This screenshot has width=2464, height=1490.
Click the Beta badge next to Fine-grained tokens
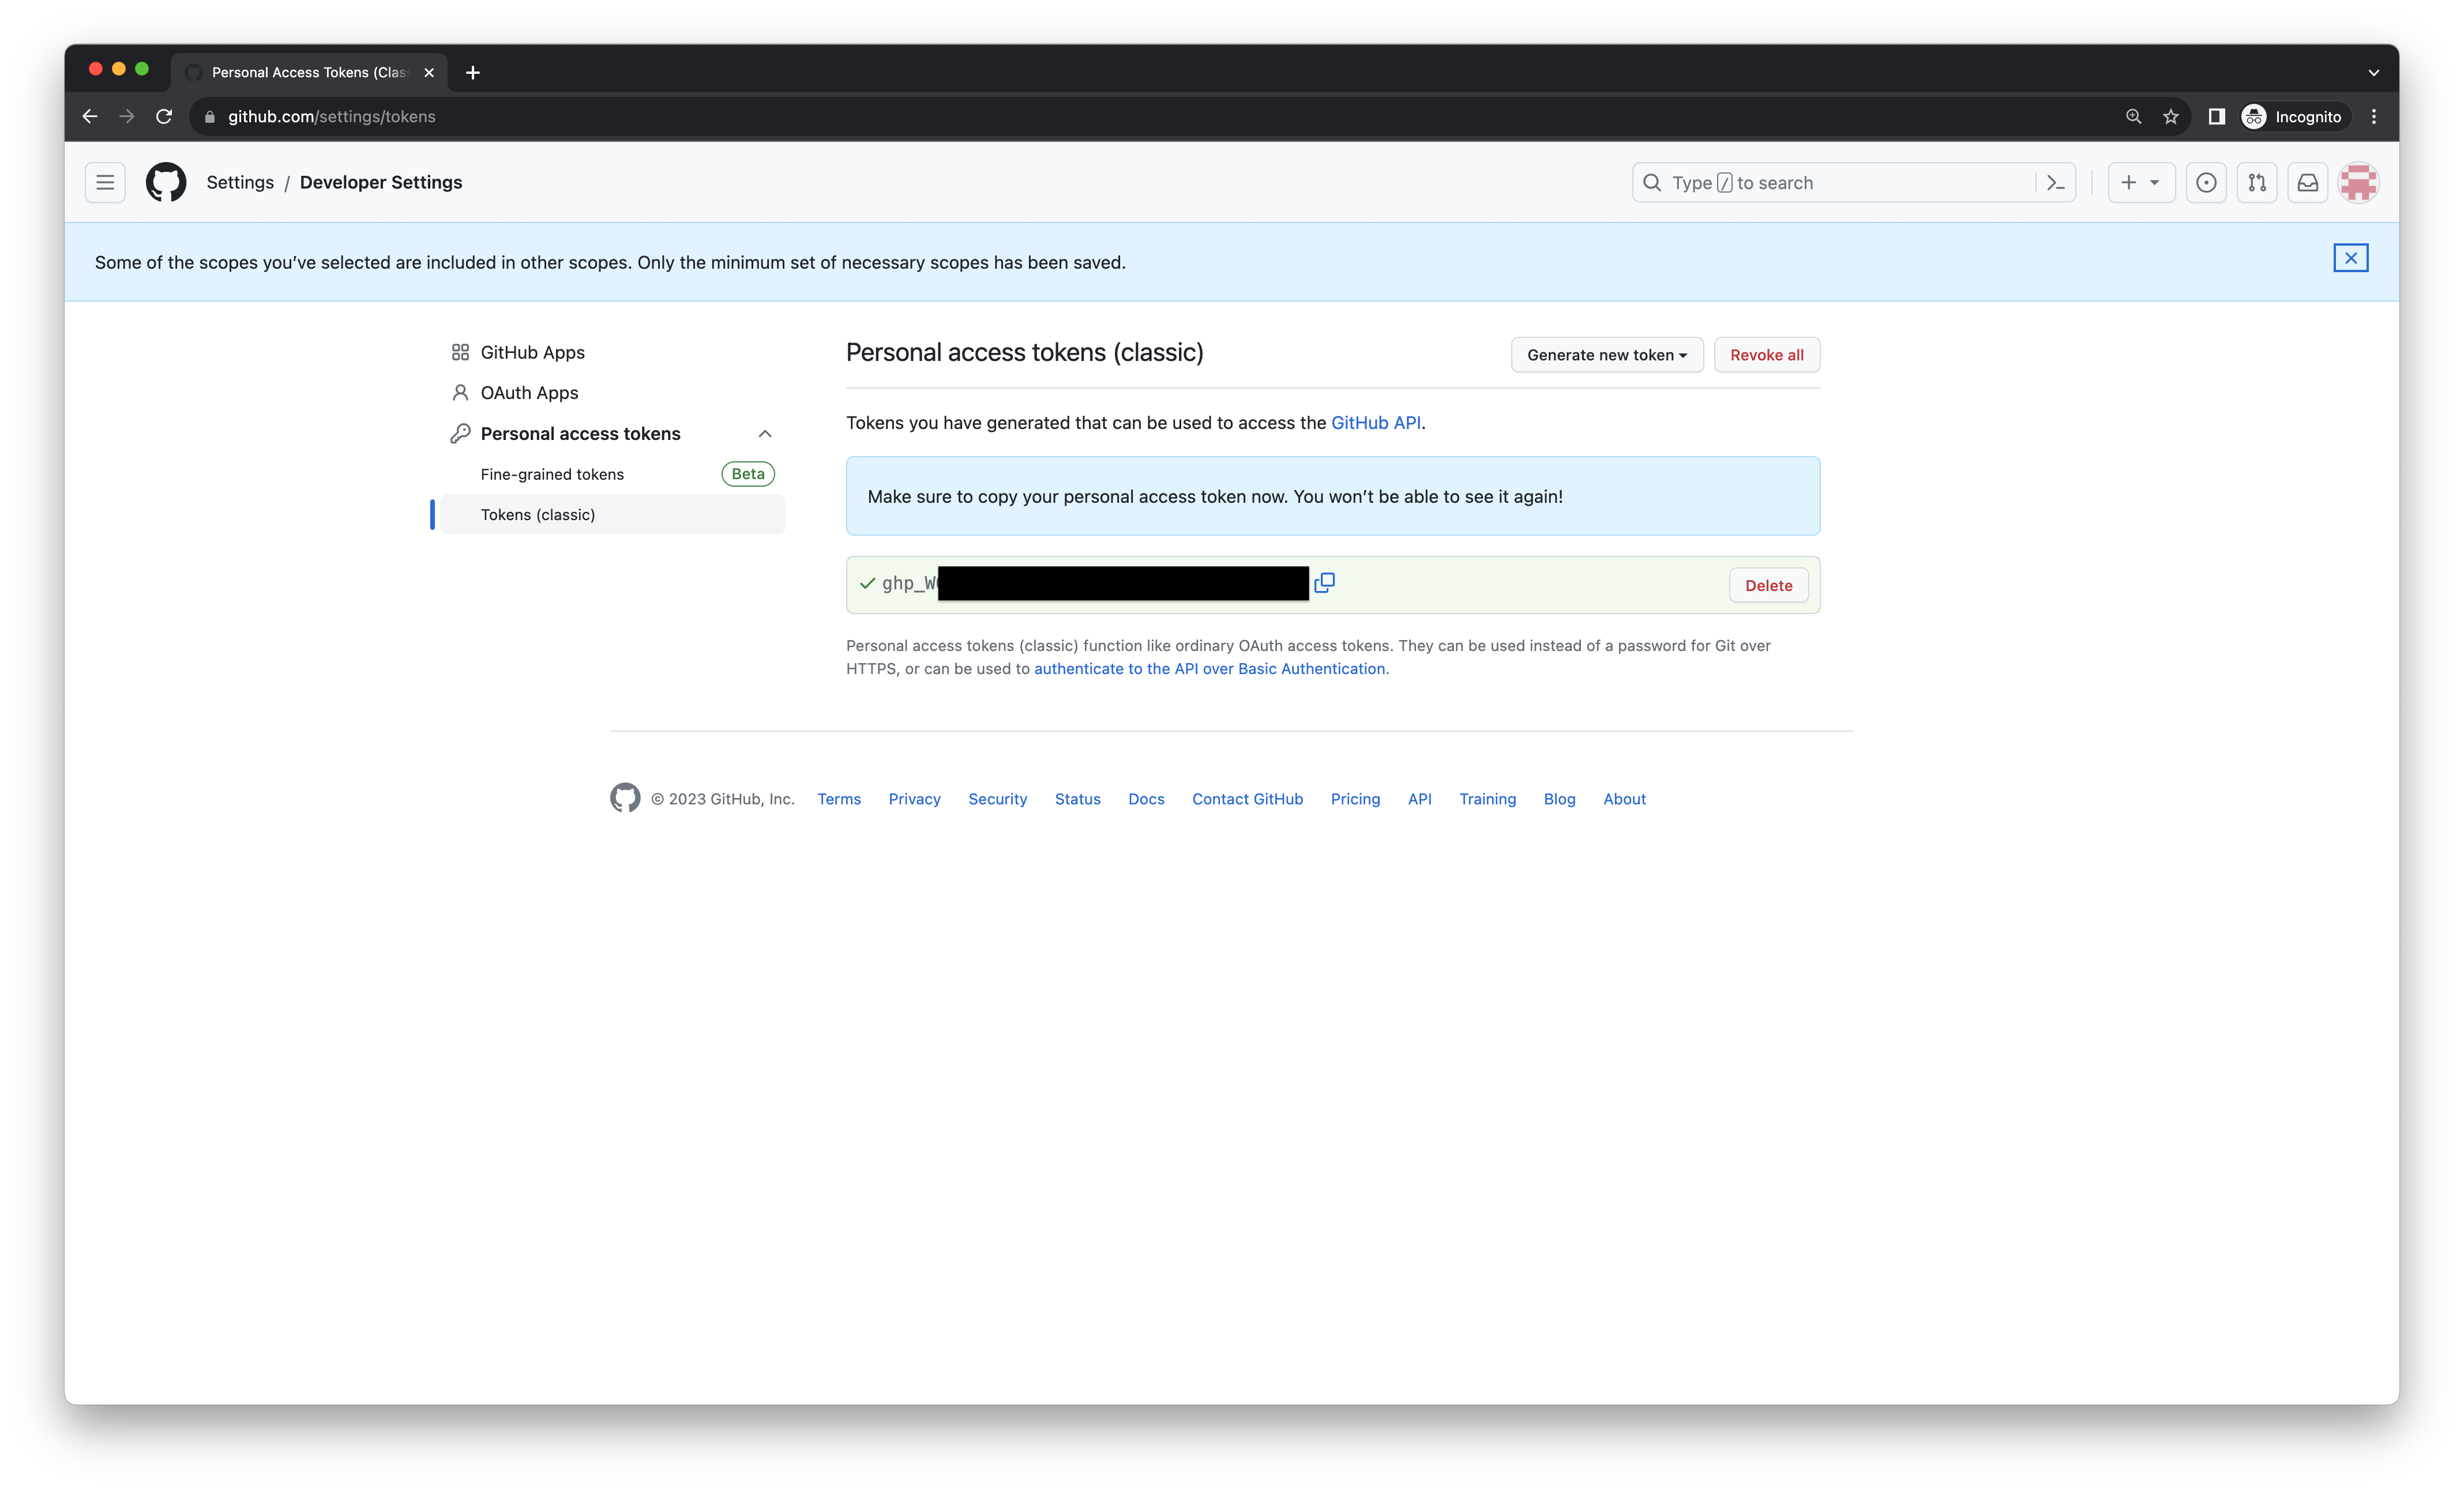(x=748, y=474)
